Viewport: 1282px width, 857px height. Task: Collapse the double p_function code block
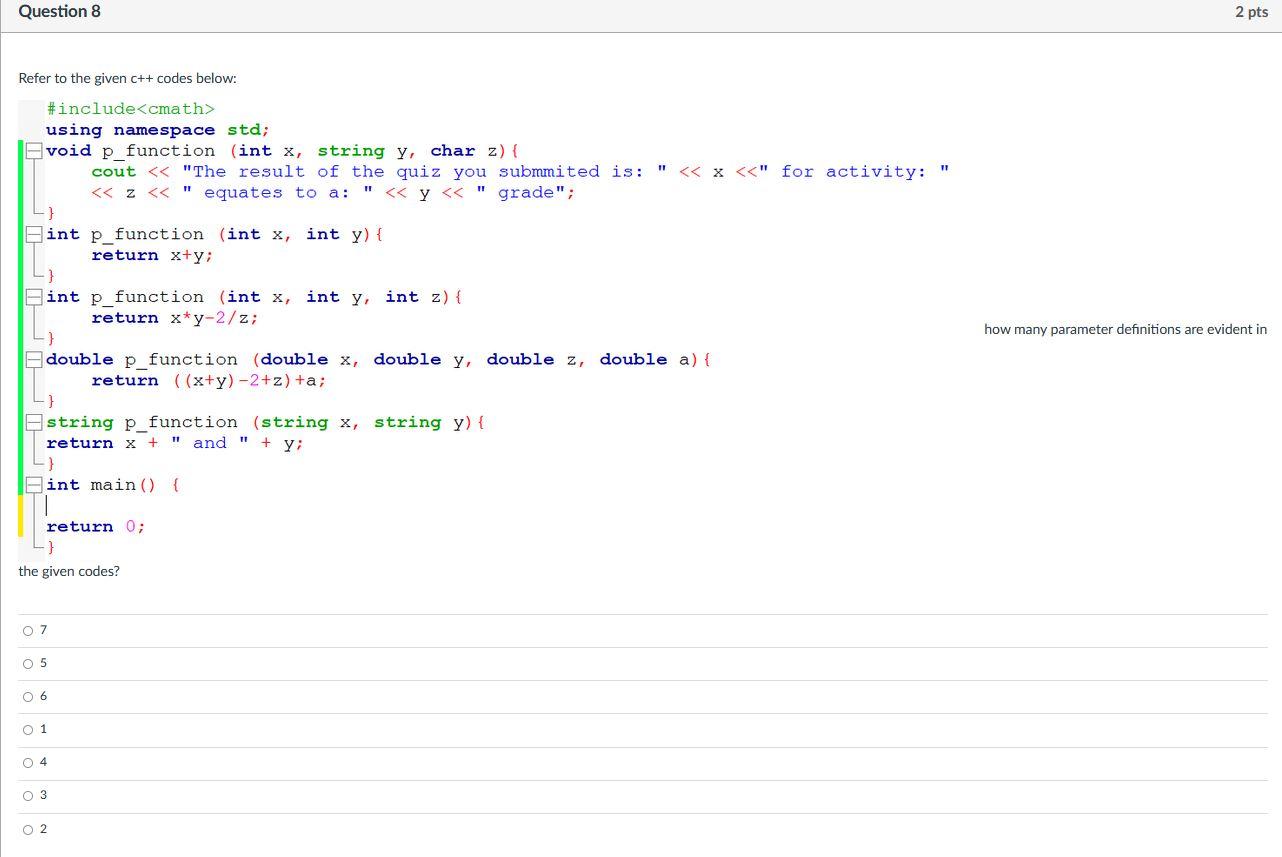click(x=35, y=359)
